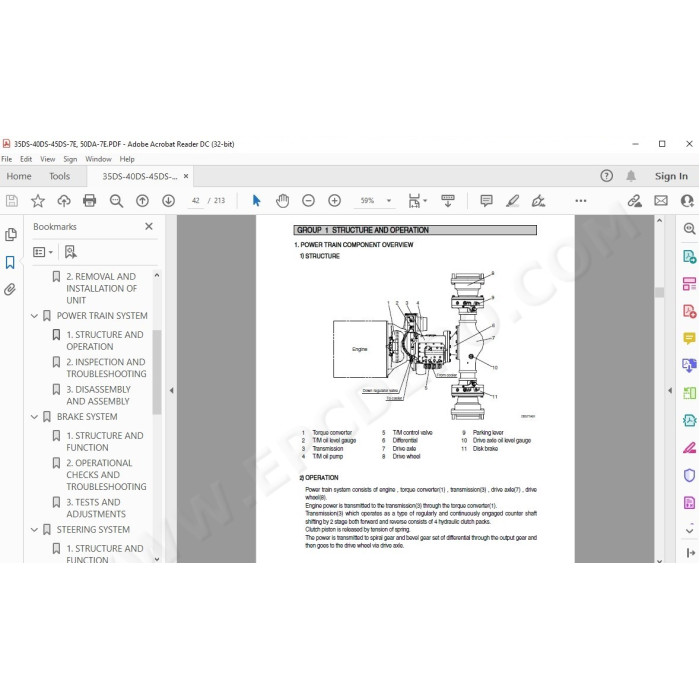Viewport: 700px width, 700px height.
Task: Print the document using the printer icon
Action: 90,201
